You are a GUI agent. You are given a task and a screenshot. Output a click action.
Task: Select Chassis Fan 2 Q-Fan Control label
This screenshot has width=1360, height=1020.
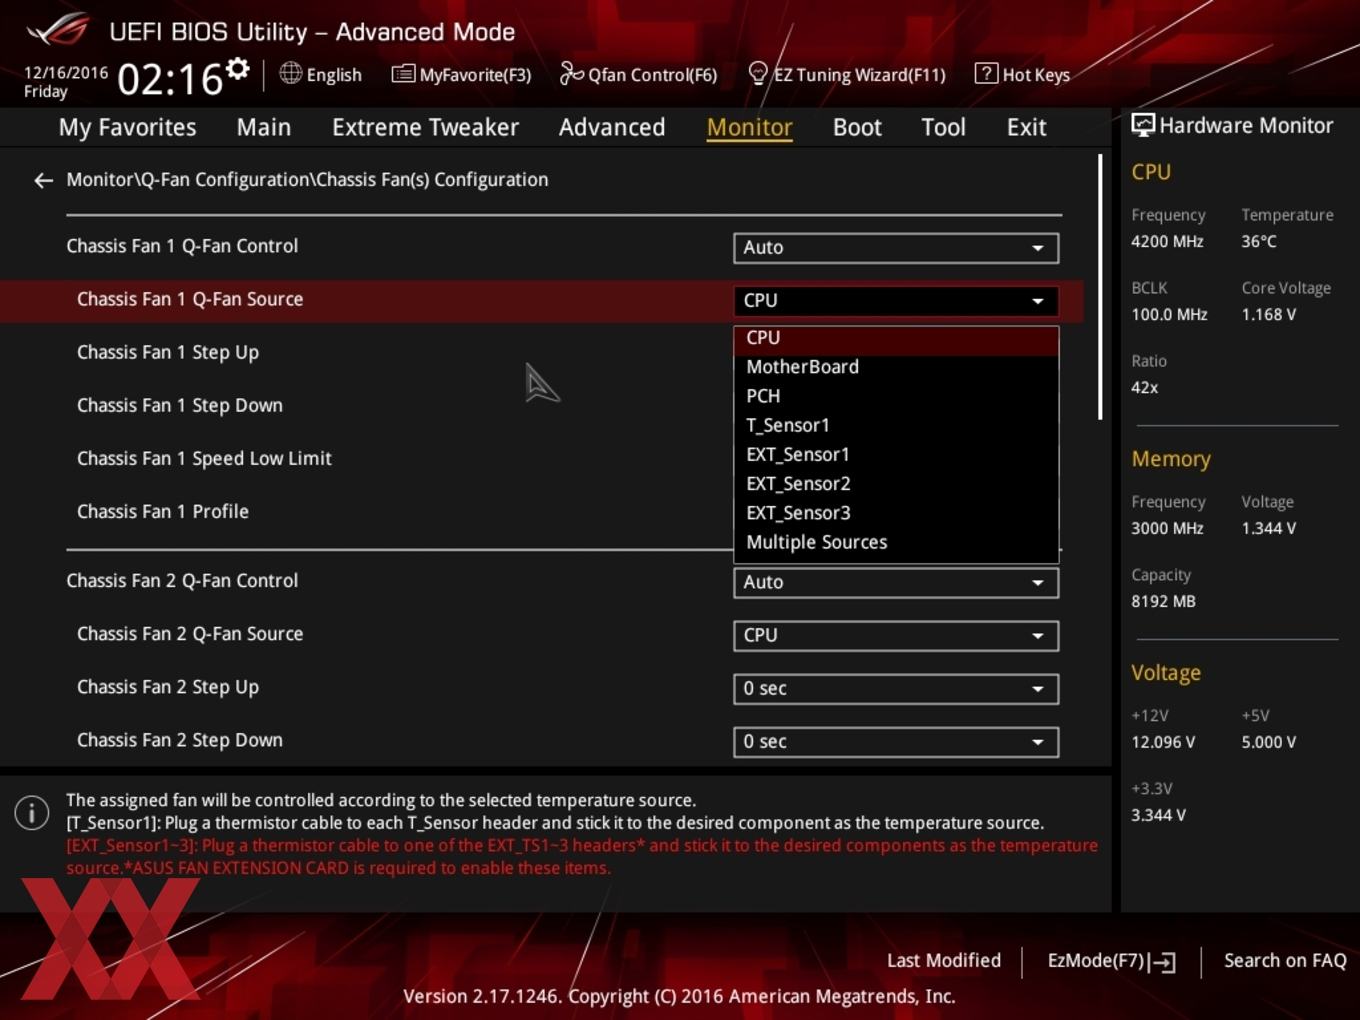[x=182, y=581]
